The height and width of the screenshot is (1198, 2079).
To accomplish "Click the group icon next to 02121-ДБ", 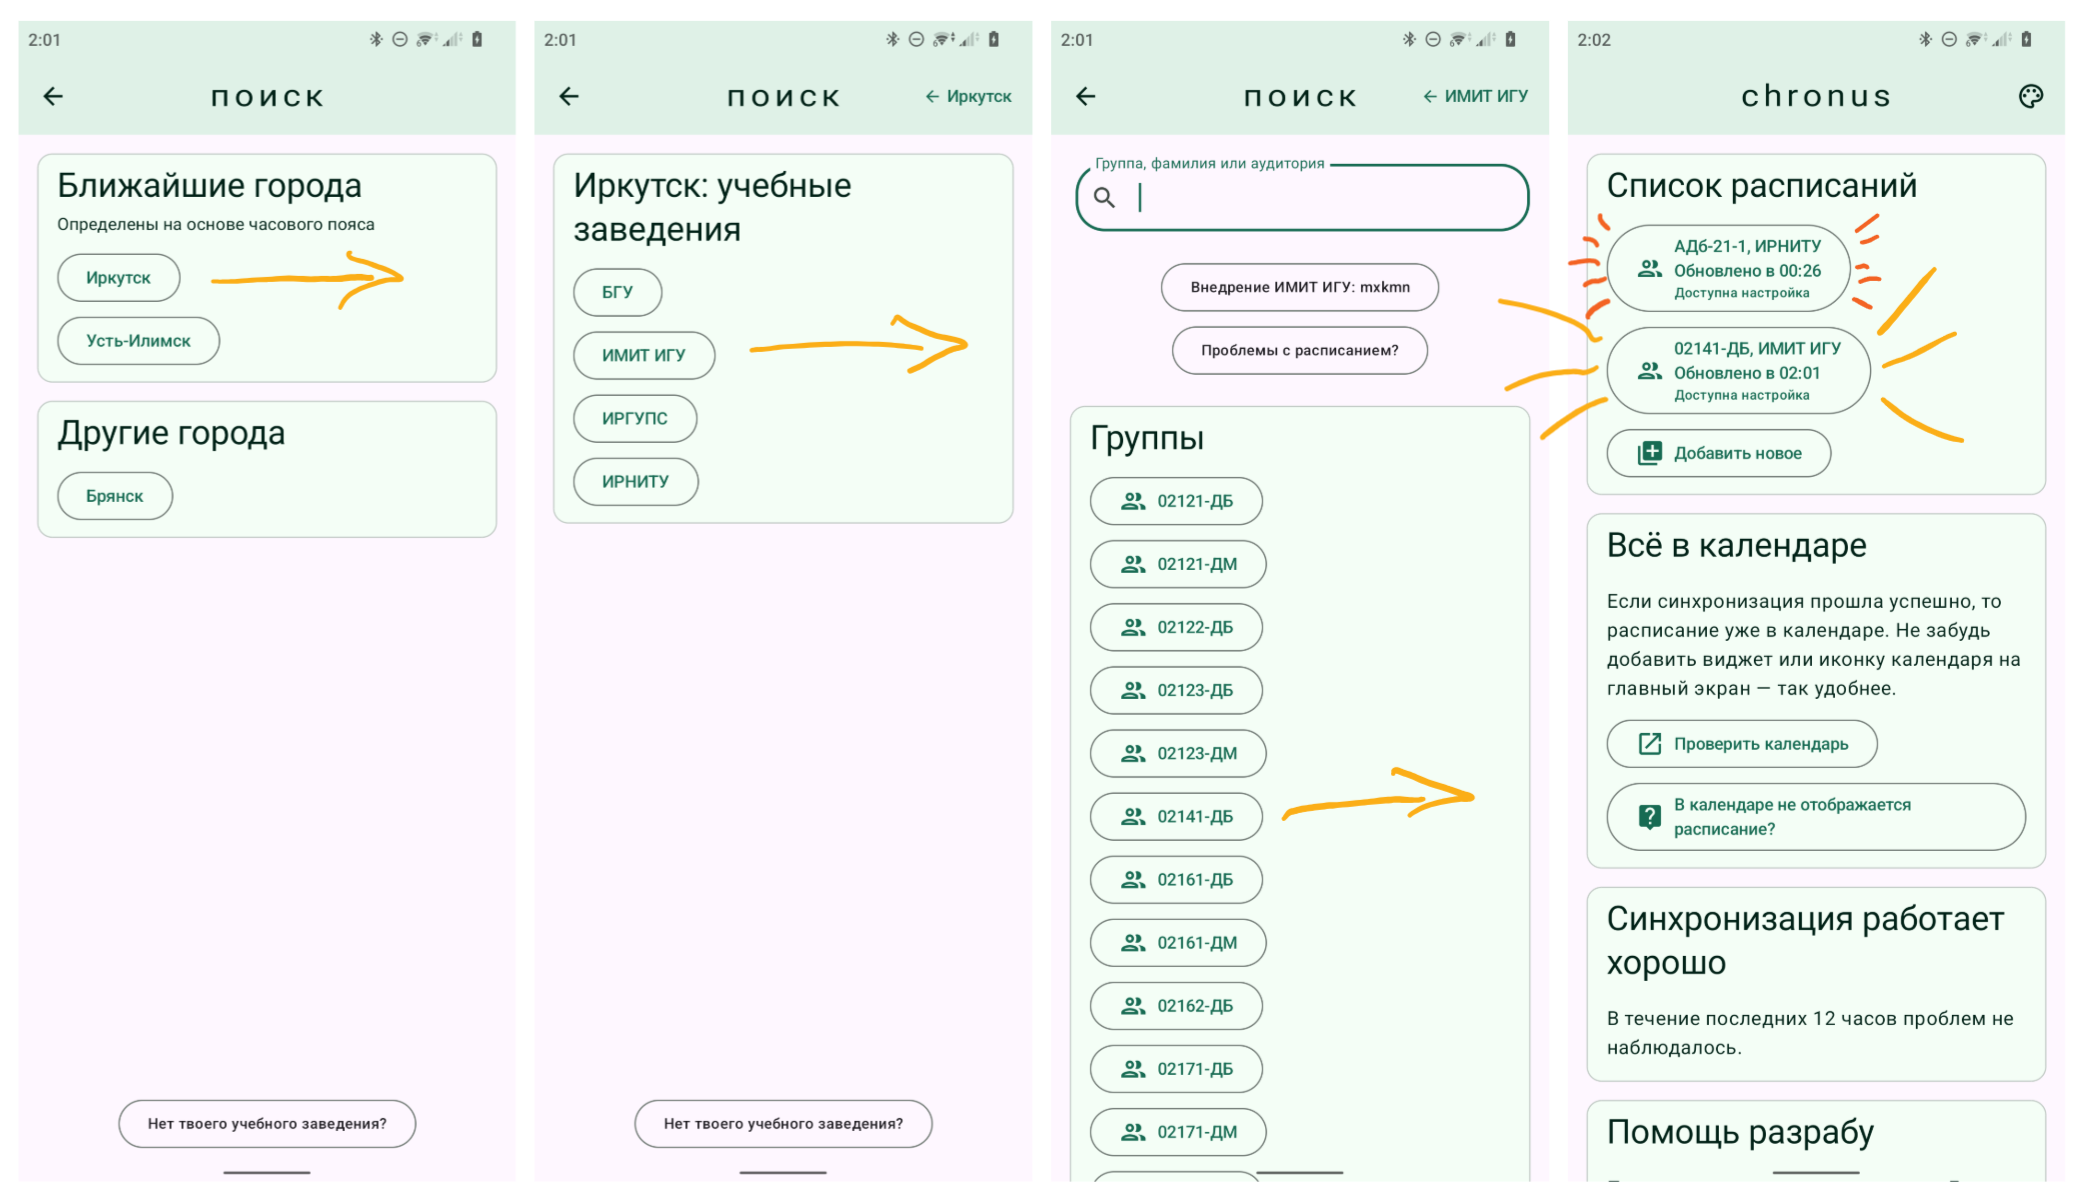I will pos(1132,501).
